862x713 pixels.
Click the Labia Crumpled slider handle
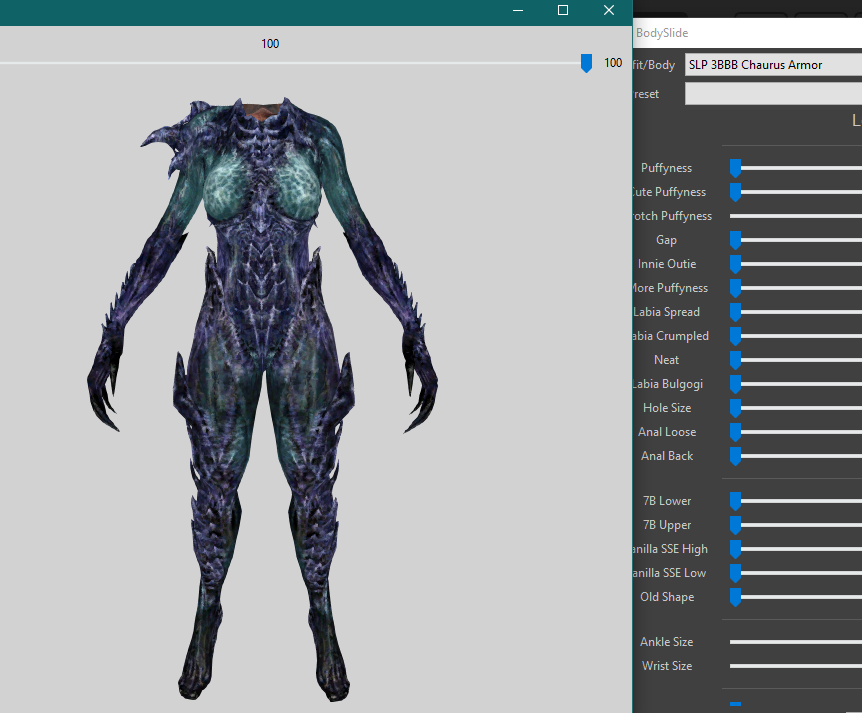(736, 336)
